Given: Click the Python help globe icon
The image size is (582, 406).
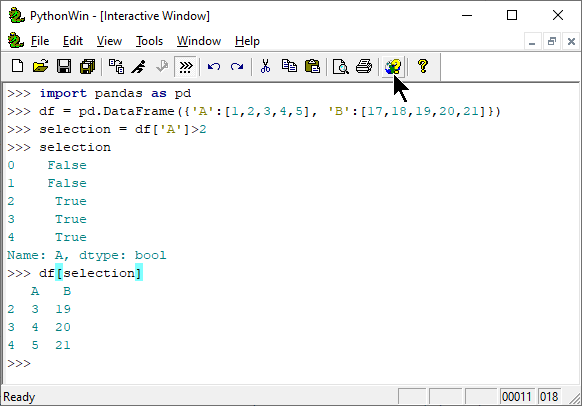Looking at the screenshot, I should pos(393,67).
